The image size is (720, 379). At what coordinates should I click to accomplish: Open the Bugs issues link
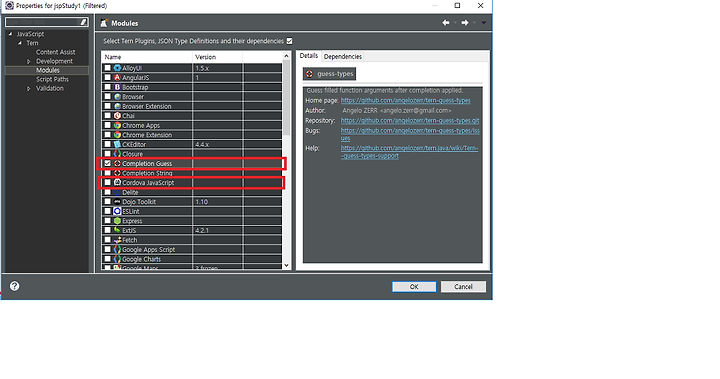coord(410,134)
